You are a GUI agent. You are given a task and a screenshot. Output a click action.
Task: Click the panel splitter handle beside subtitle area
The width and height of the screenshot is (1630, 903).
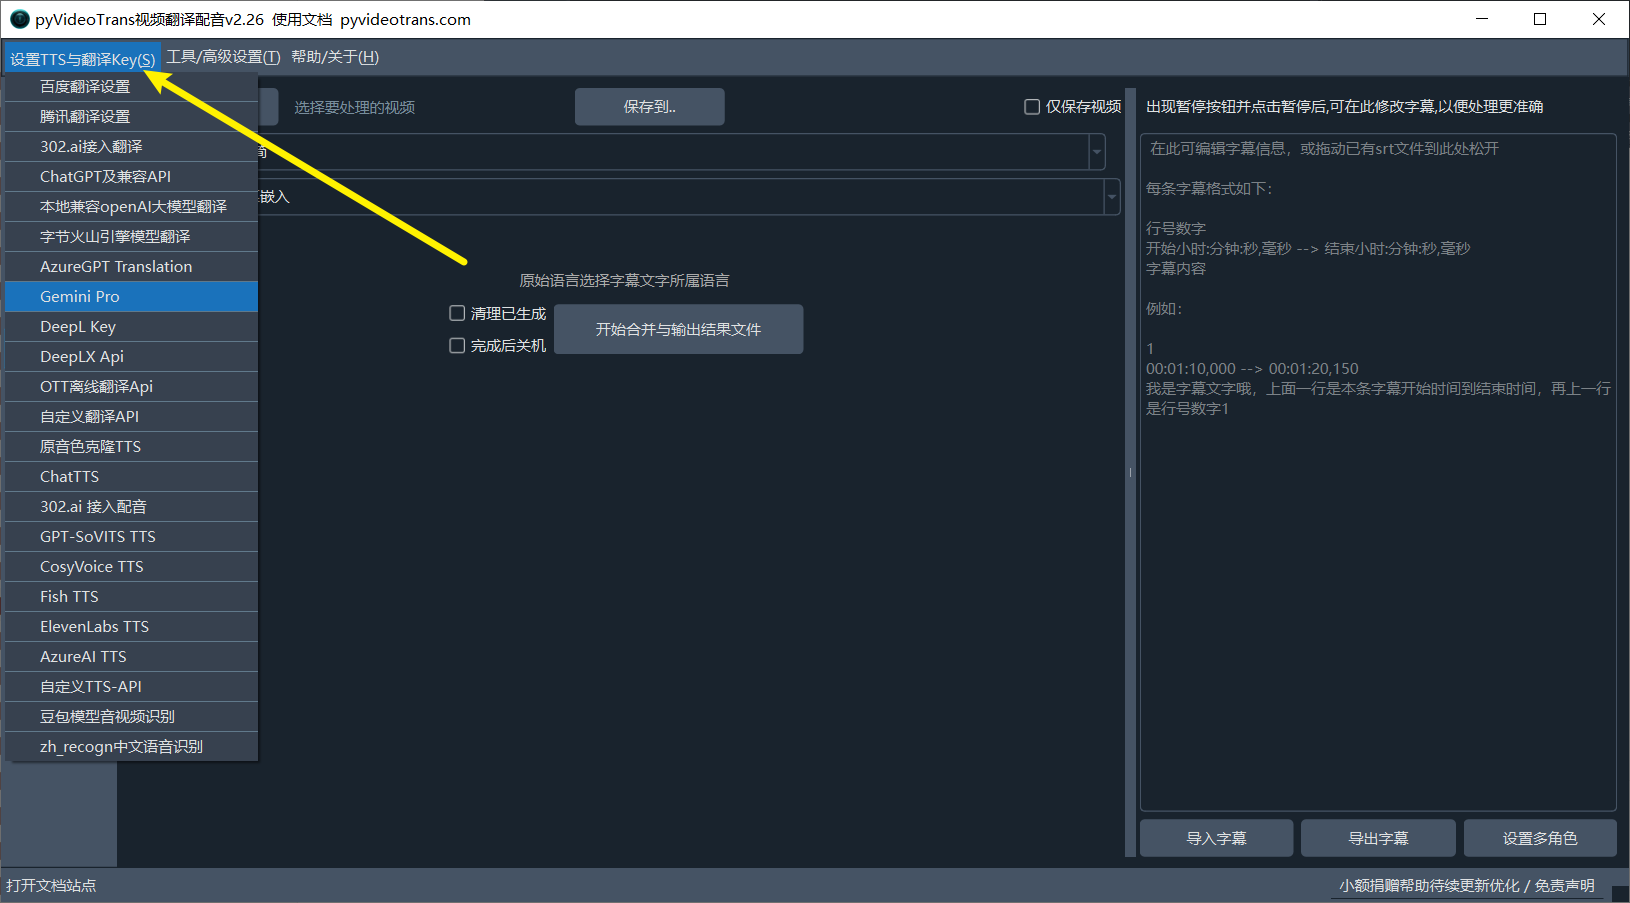pos(1131,472)
